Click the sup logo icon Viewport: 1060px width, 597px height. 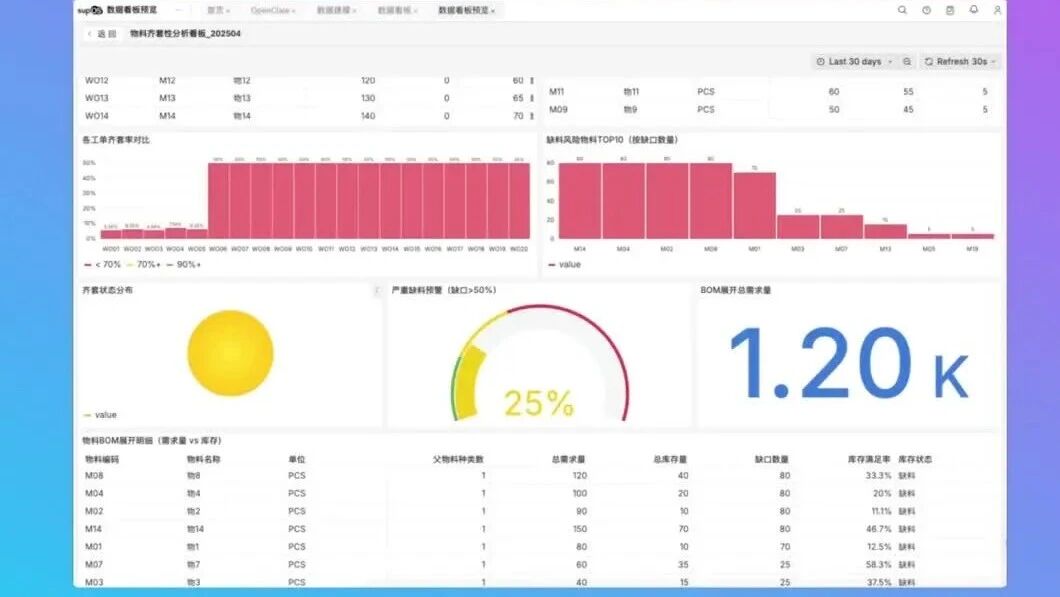pyautogui.click(x=89, y=10)
